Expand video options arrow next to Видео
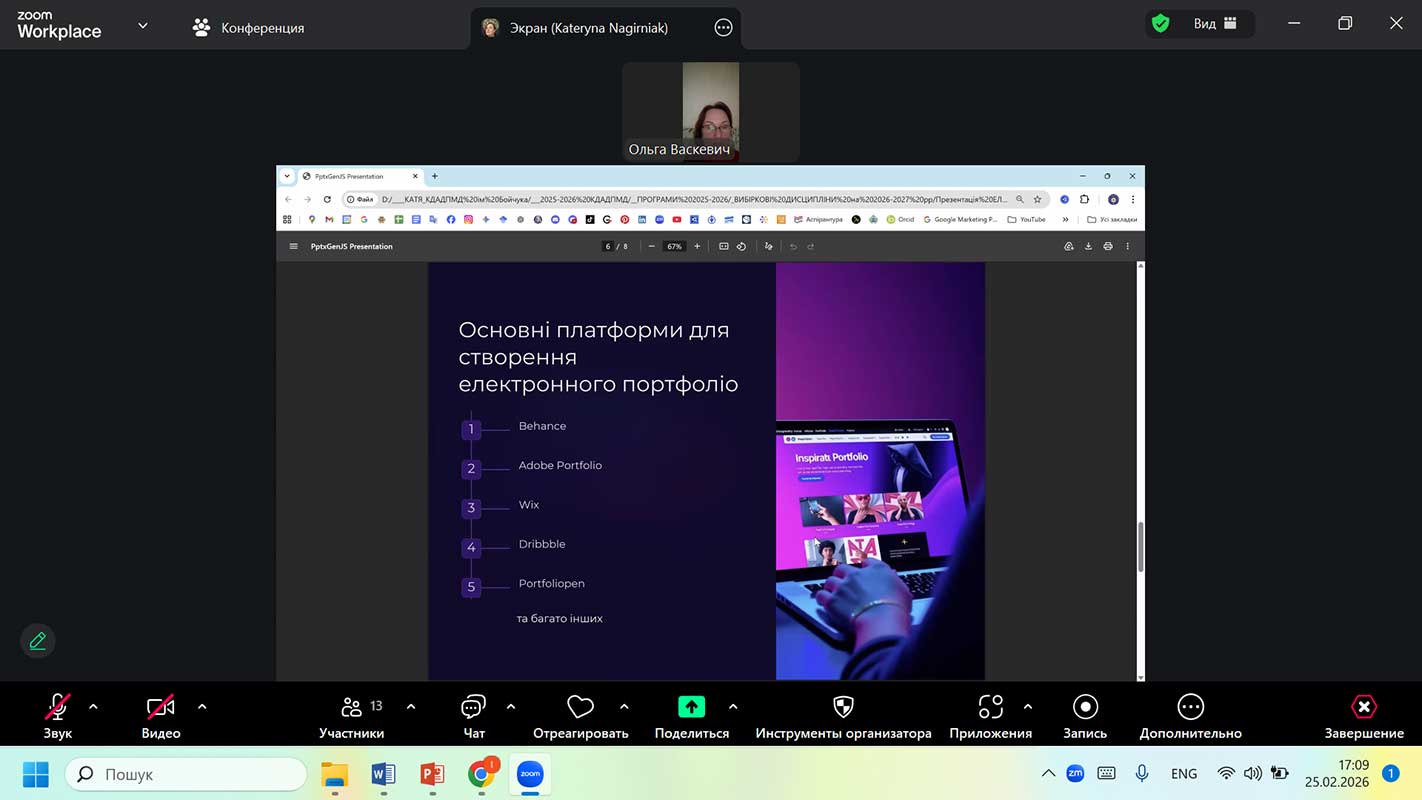The height and width of the screenshot is (800, 1422). click(202, 707)
